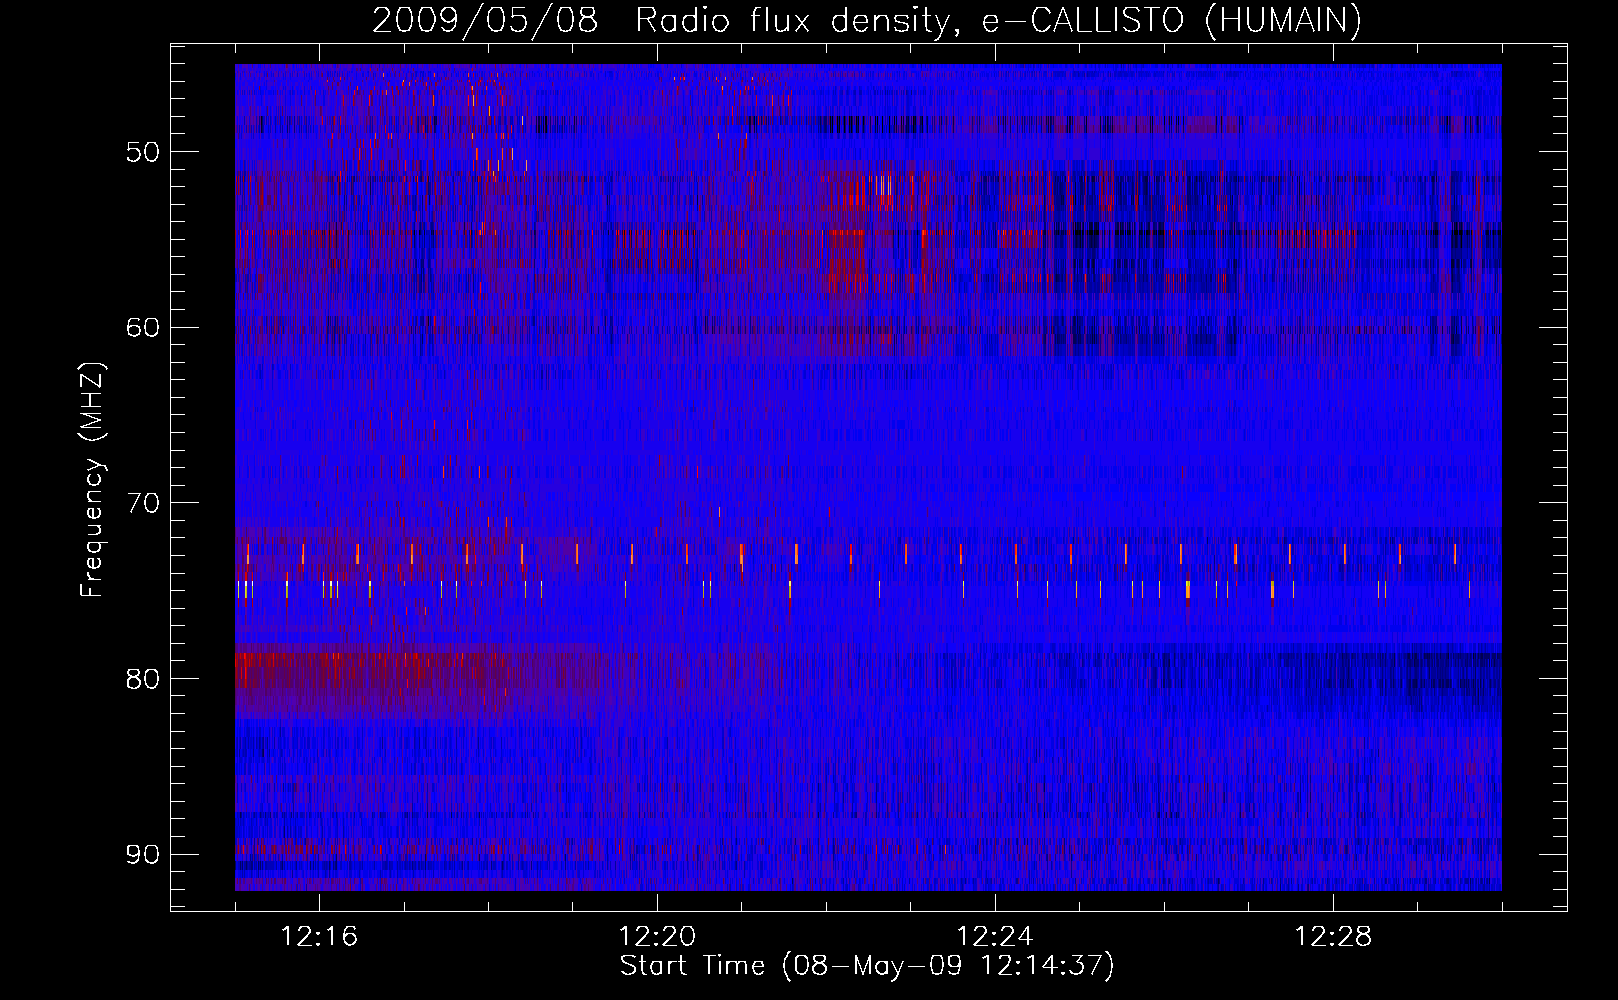Click the 12:20 time tick label
1618x1000 pixels.
[x=657, y=937]
